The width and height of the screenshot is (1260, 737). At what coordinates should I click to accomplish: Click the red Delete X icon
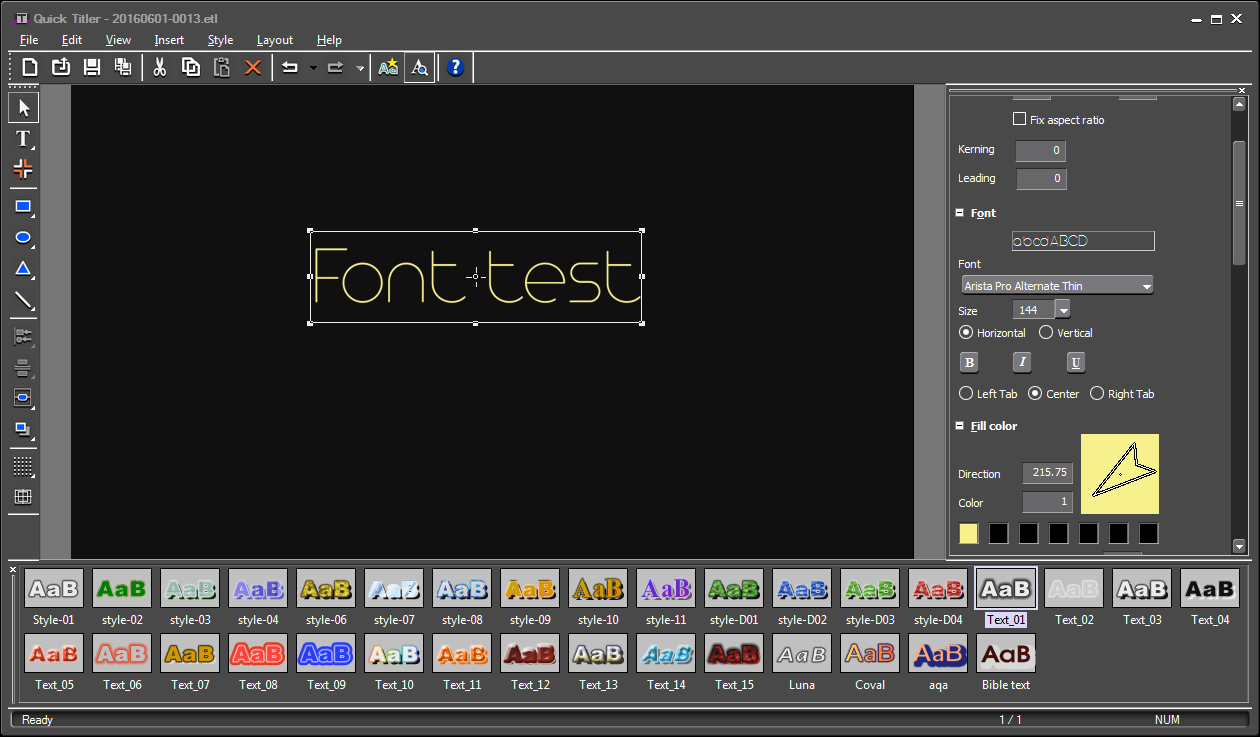point(253,67)
